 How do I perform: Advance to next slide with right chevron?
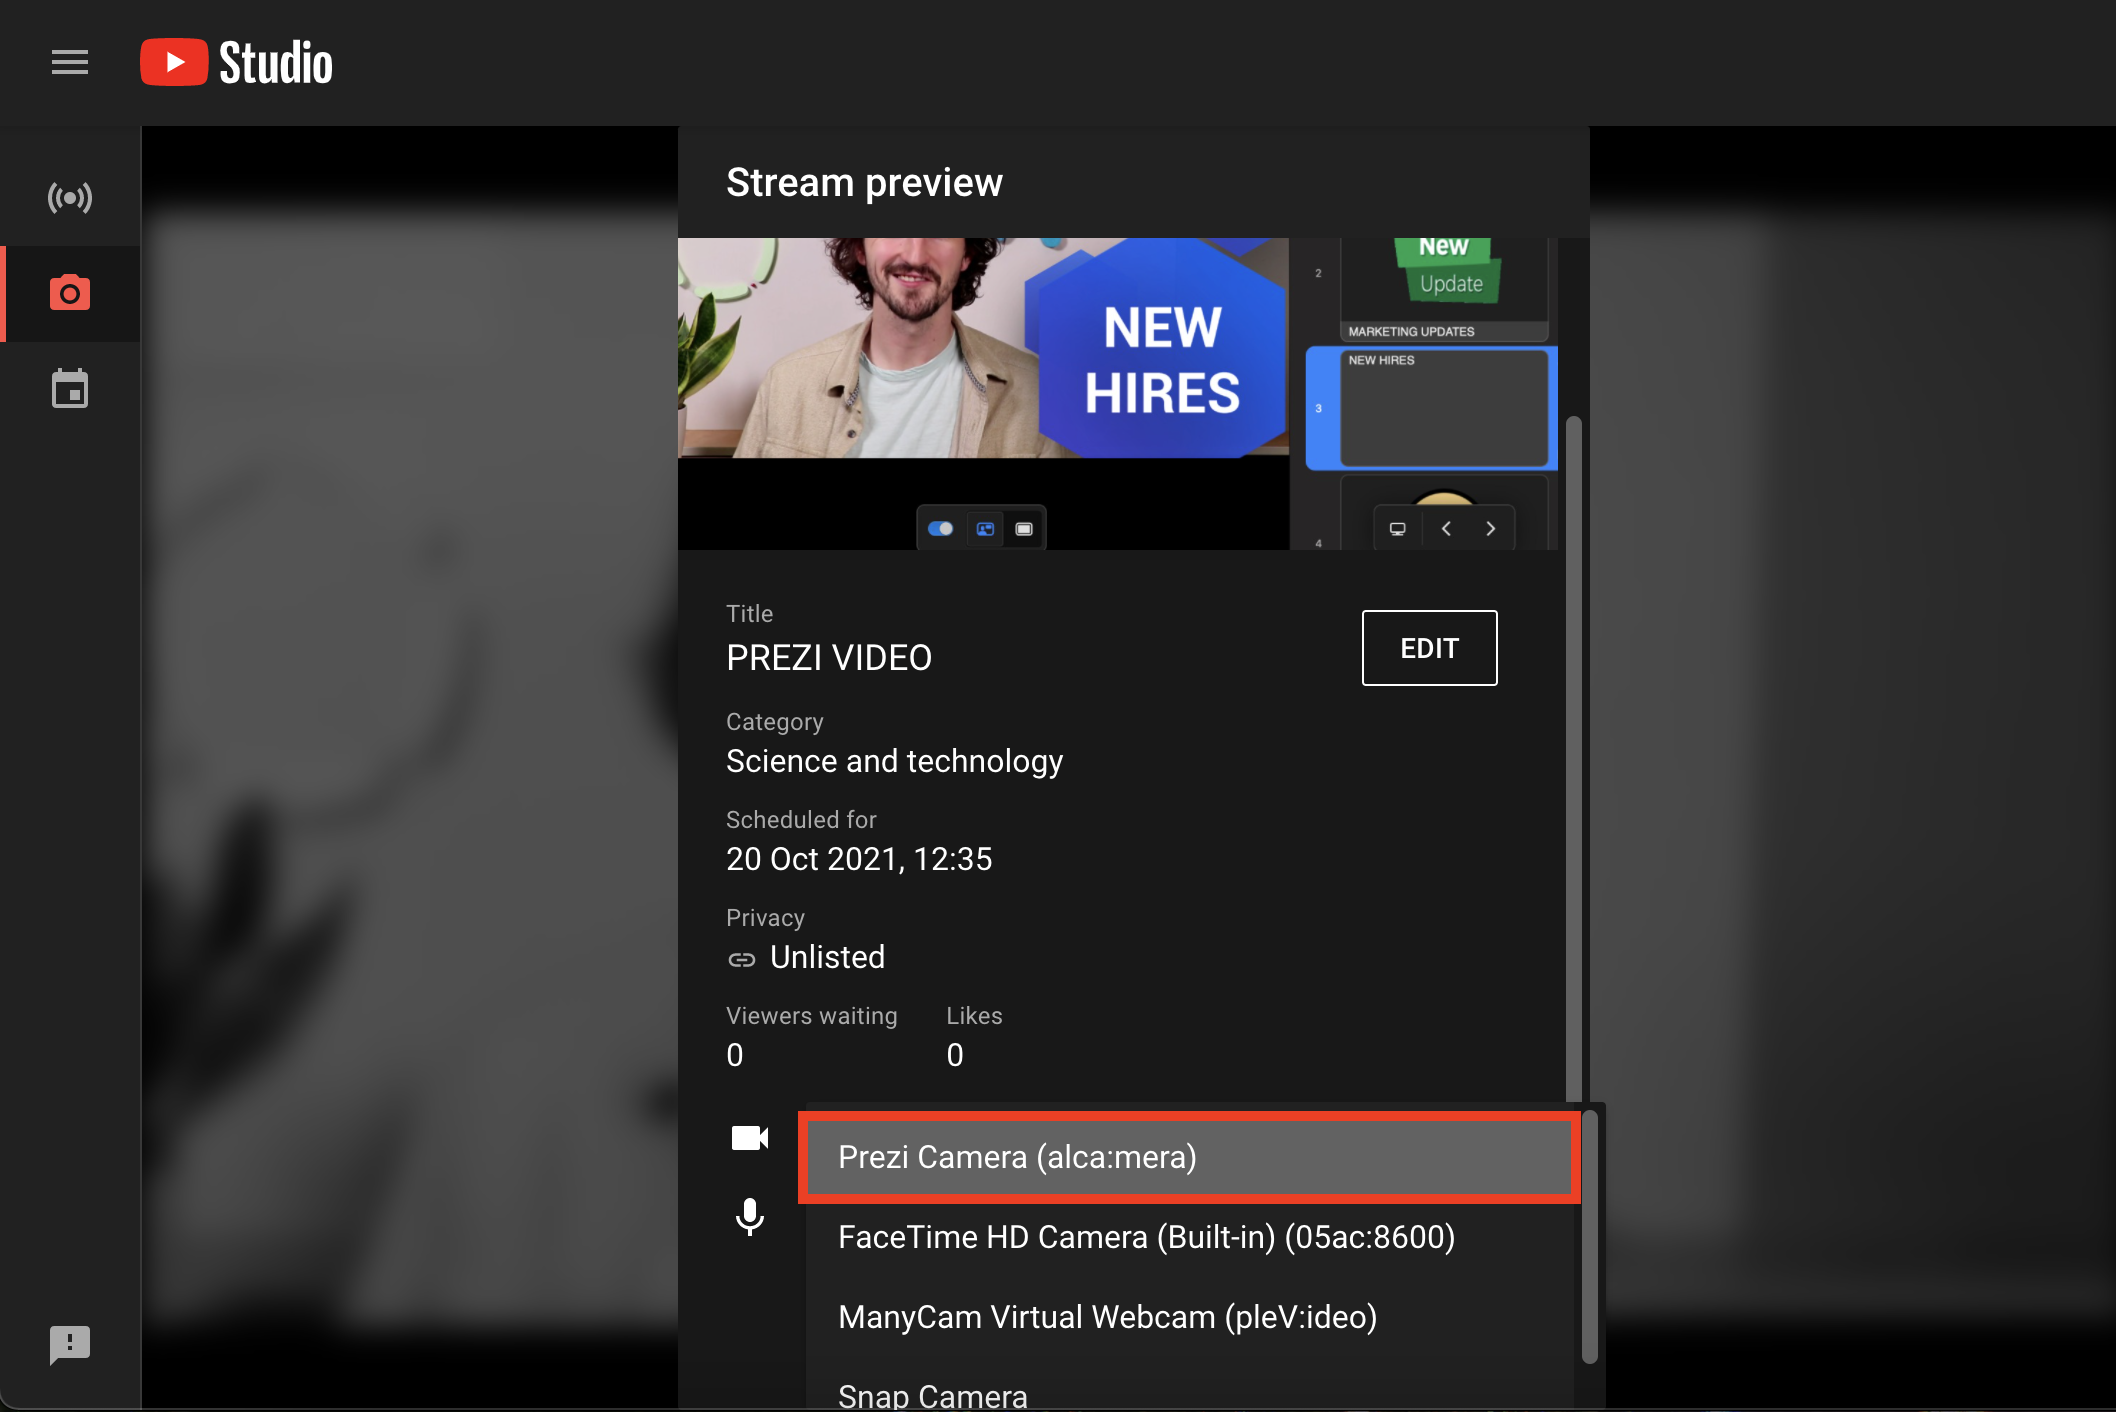click(x=1490, y=529)
